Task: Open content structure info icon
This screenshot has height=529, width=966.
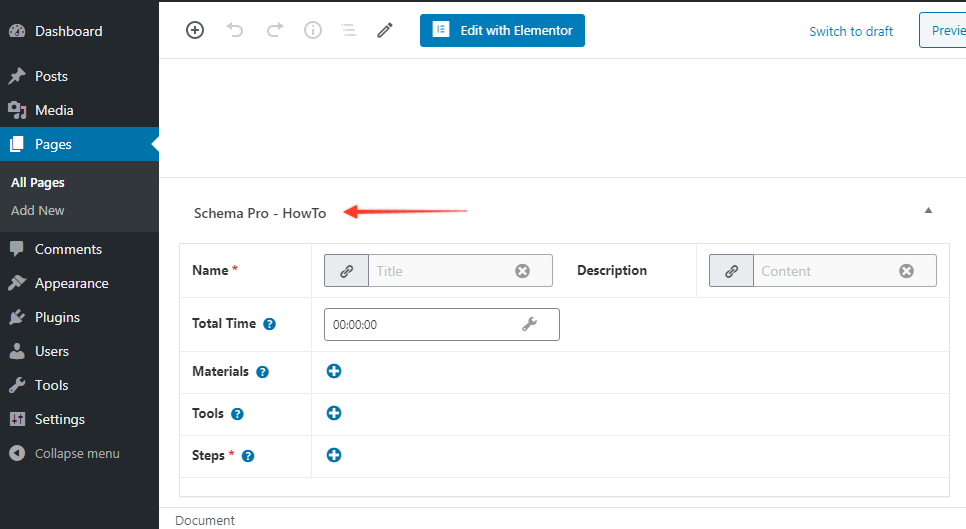Action: [313, 30]
